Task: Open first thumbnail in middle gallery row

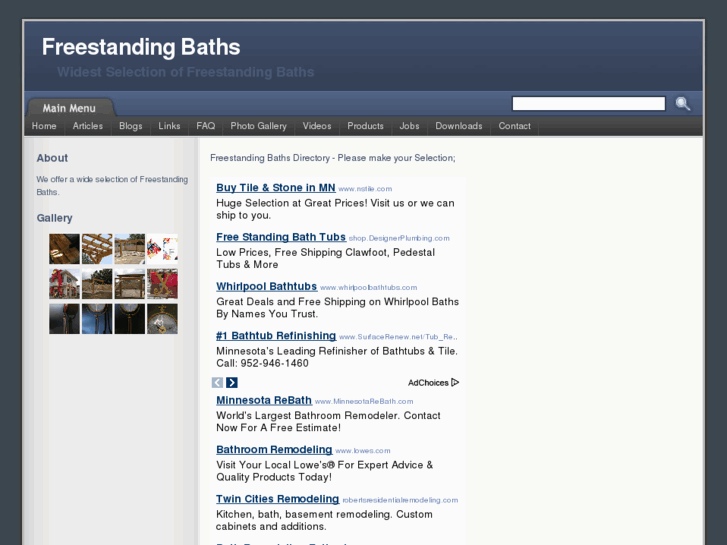Action: pyautogui.click(x=64, y=284)
